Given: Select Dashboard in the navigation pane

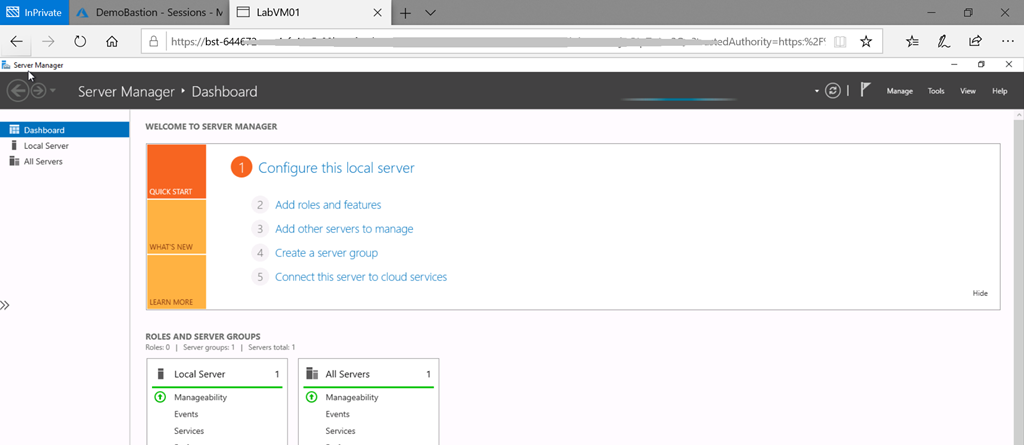Looking at the screenshot, I should 65,130.
